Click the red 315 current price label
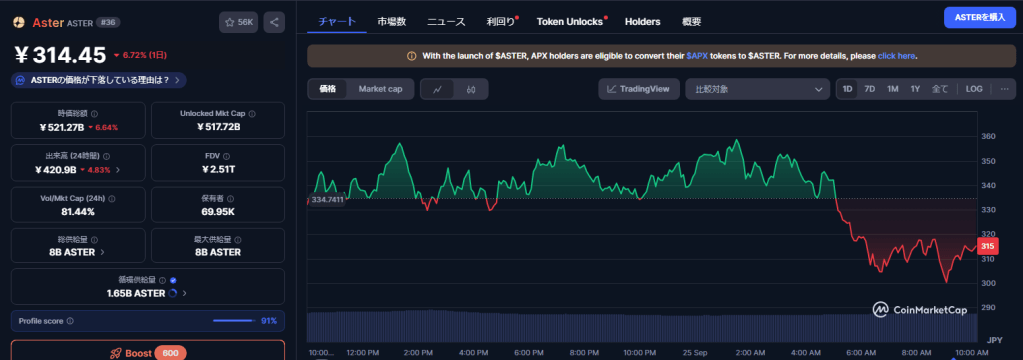 (988, 247)
